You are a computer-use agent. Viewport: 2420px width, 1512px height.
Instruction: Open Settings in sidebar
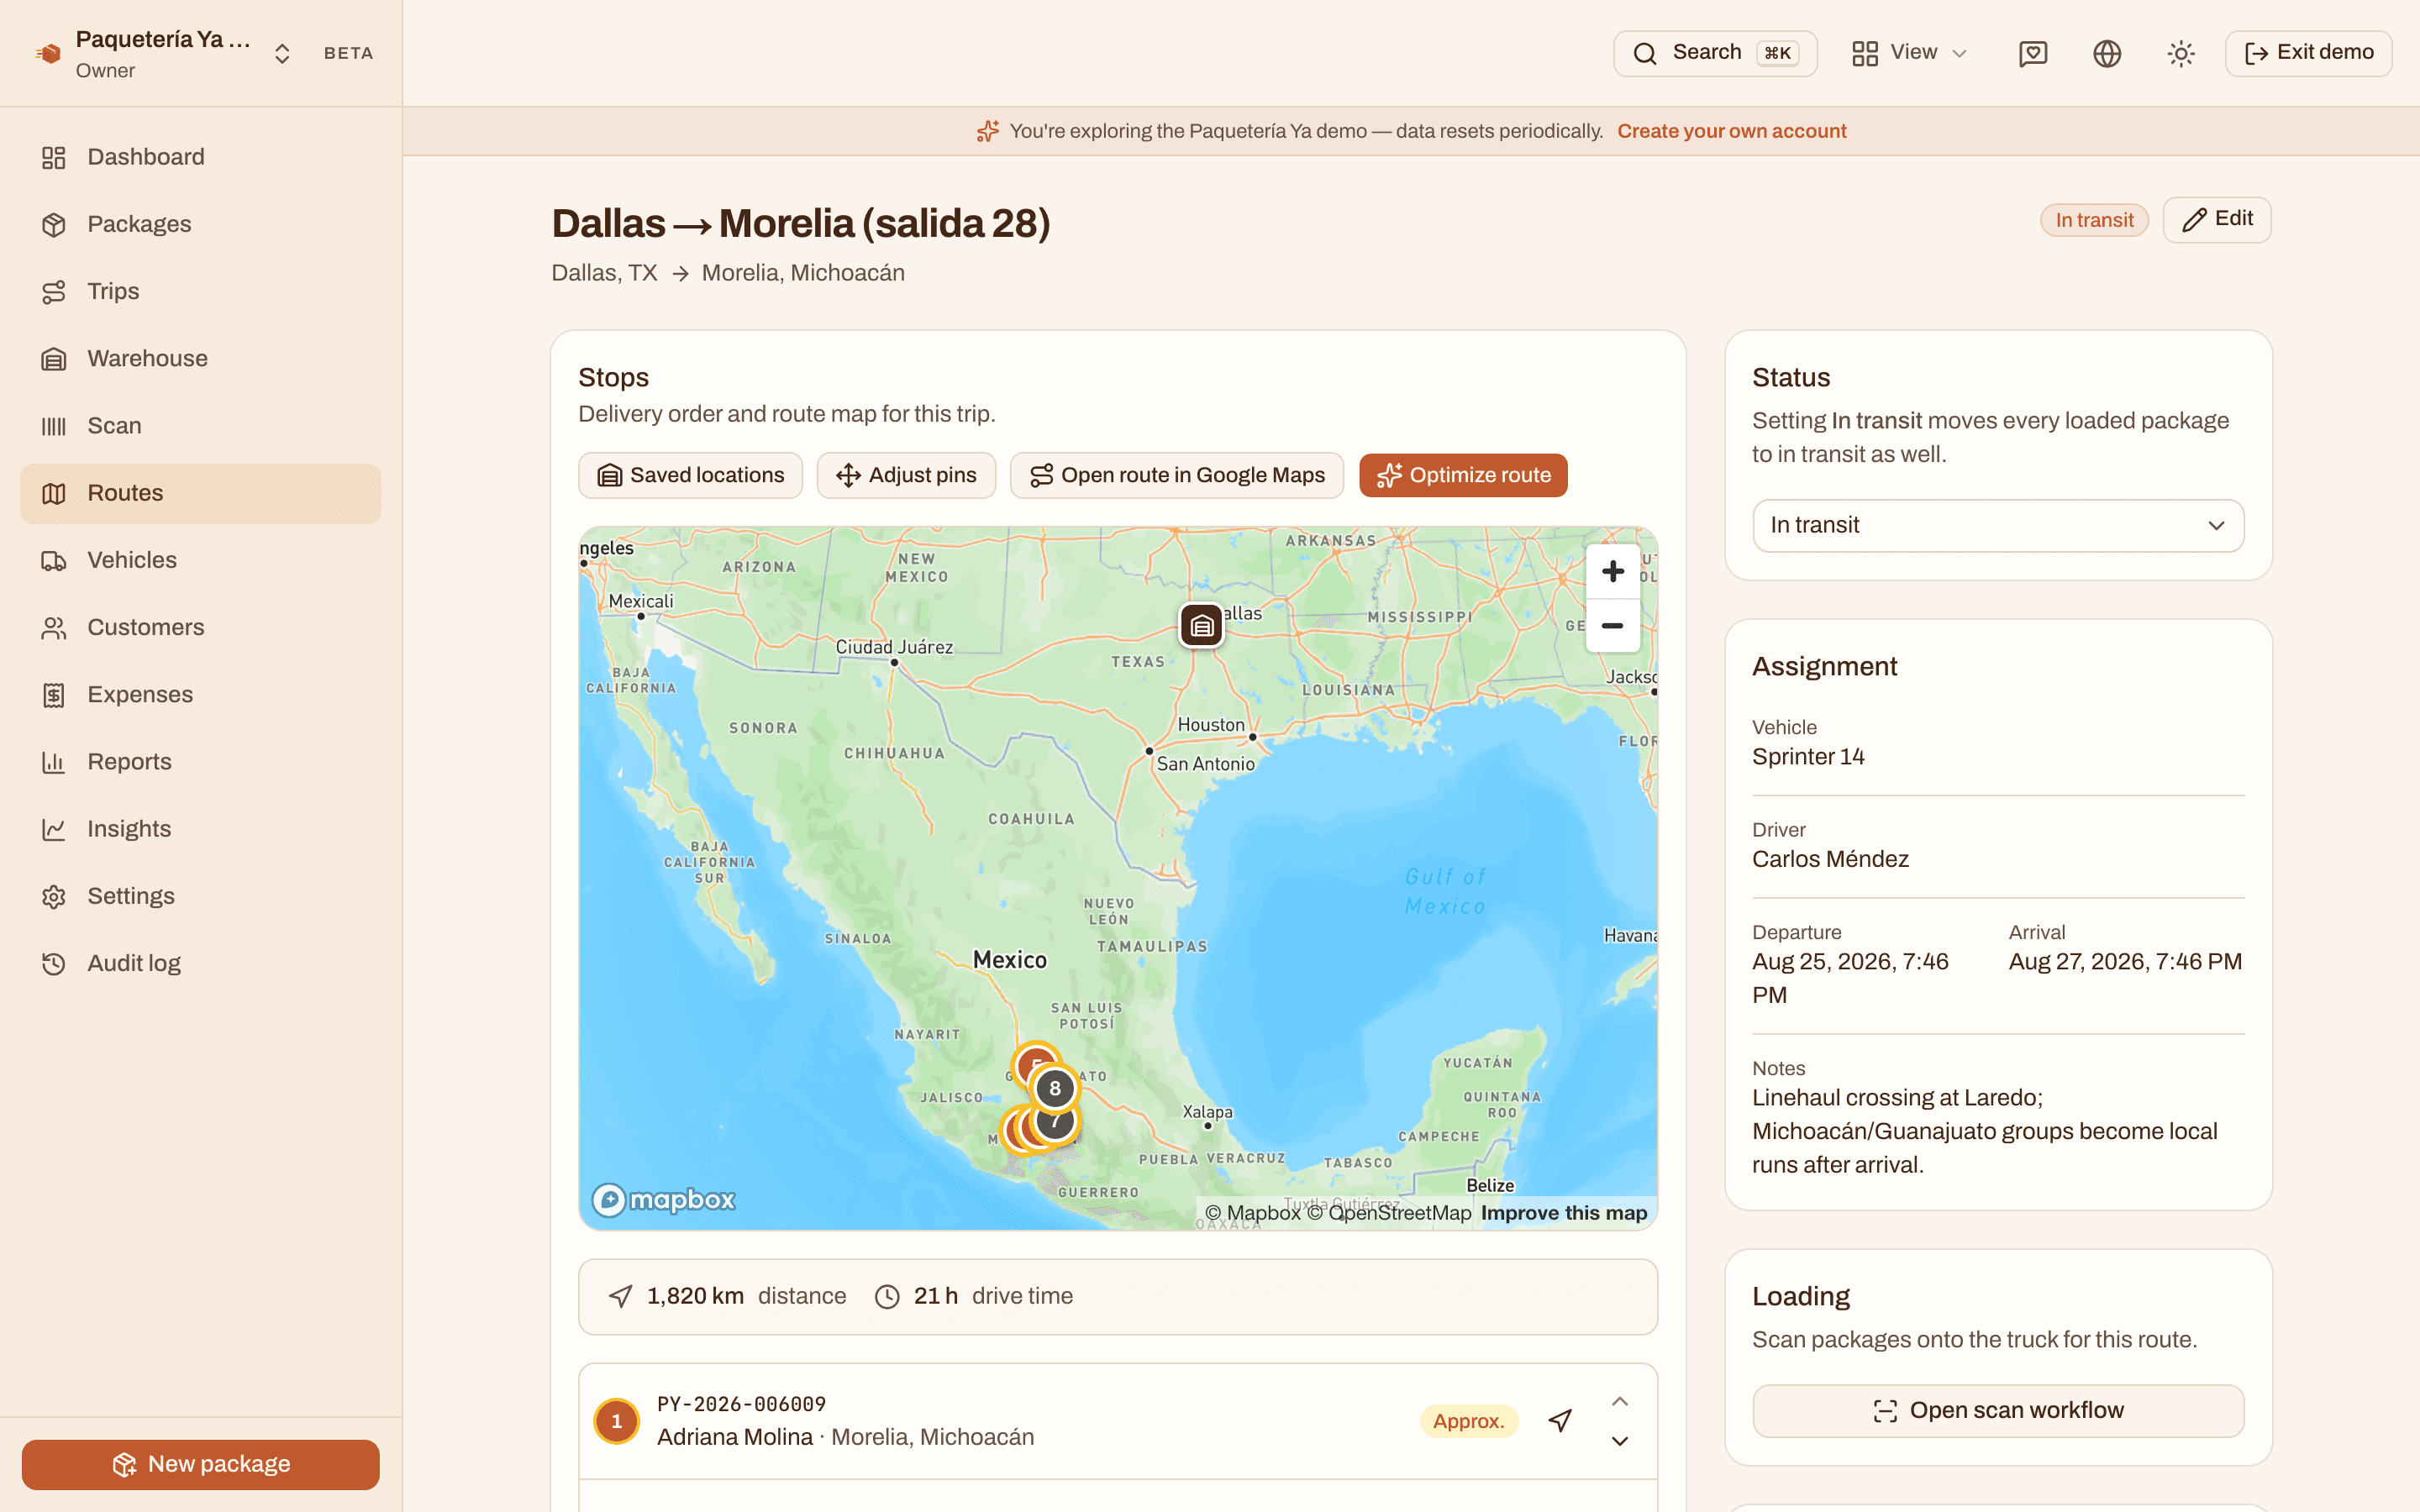(x=200, y=896)
